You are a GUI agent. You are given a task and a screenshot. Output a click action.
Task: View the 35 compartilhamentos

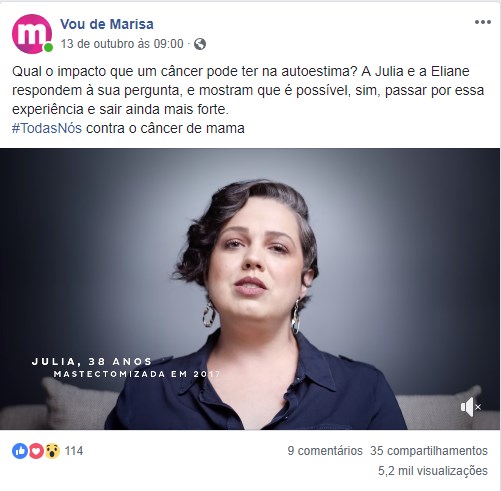pos(429,451)
